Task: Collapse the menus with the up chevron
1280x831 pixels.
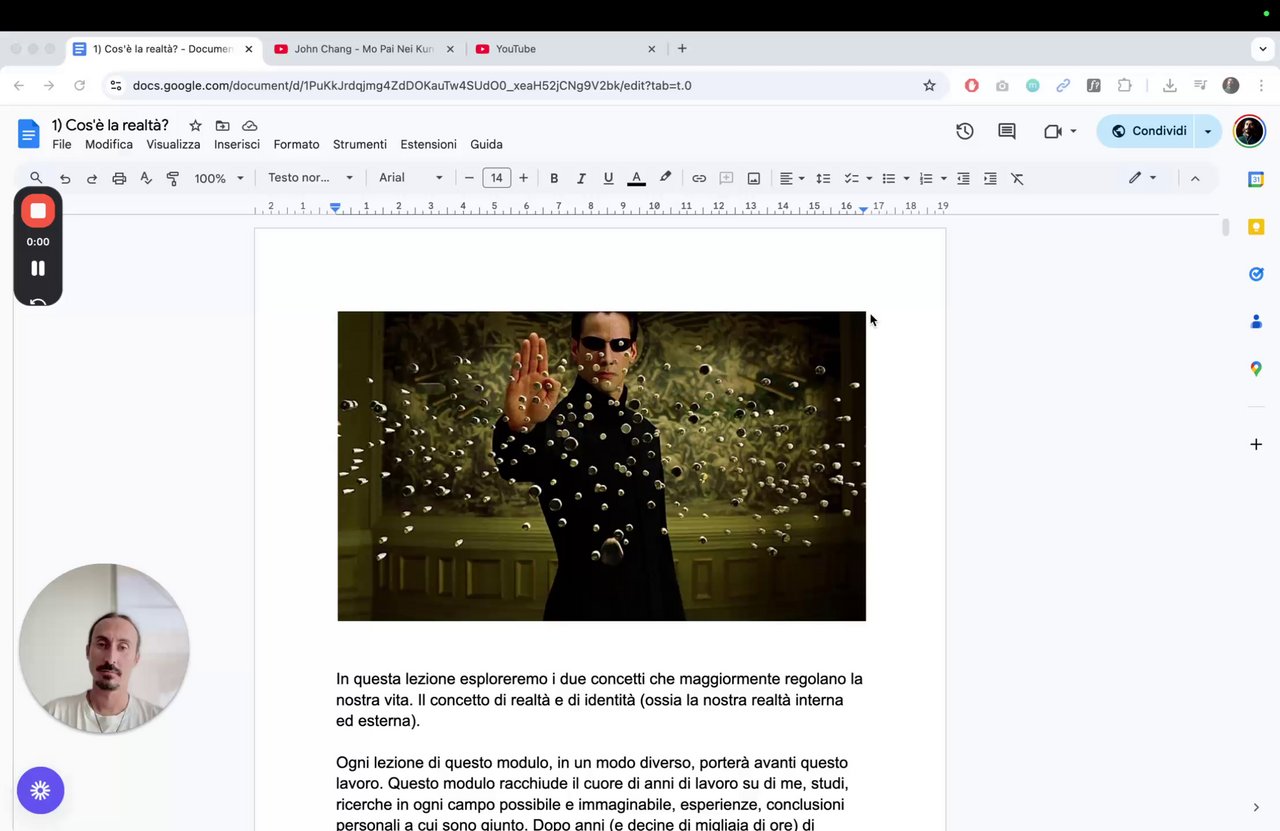Action: pyautogui.click(x=1195, y=178)
